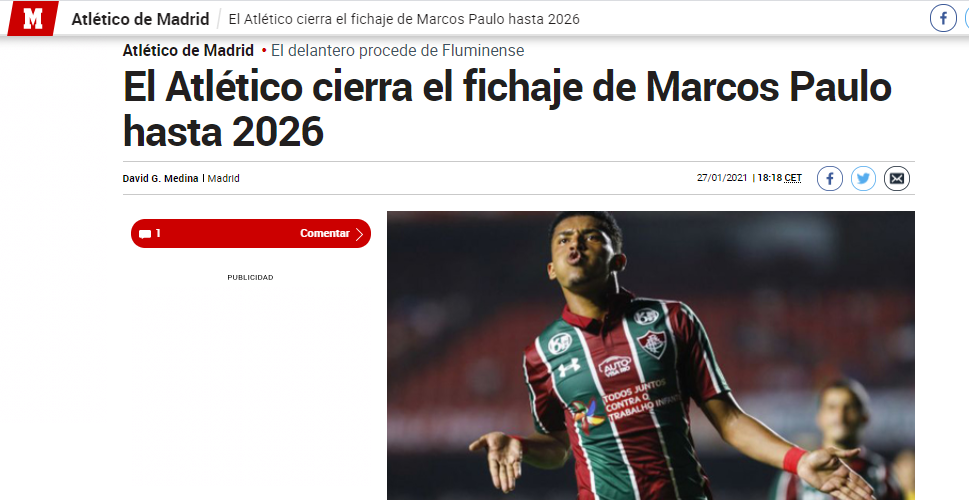
Task: Click the CET timezone abbreviation
Action: coord(793,178)
